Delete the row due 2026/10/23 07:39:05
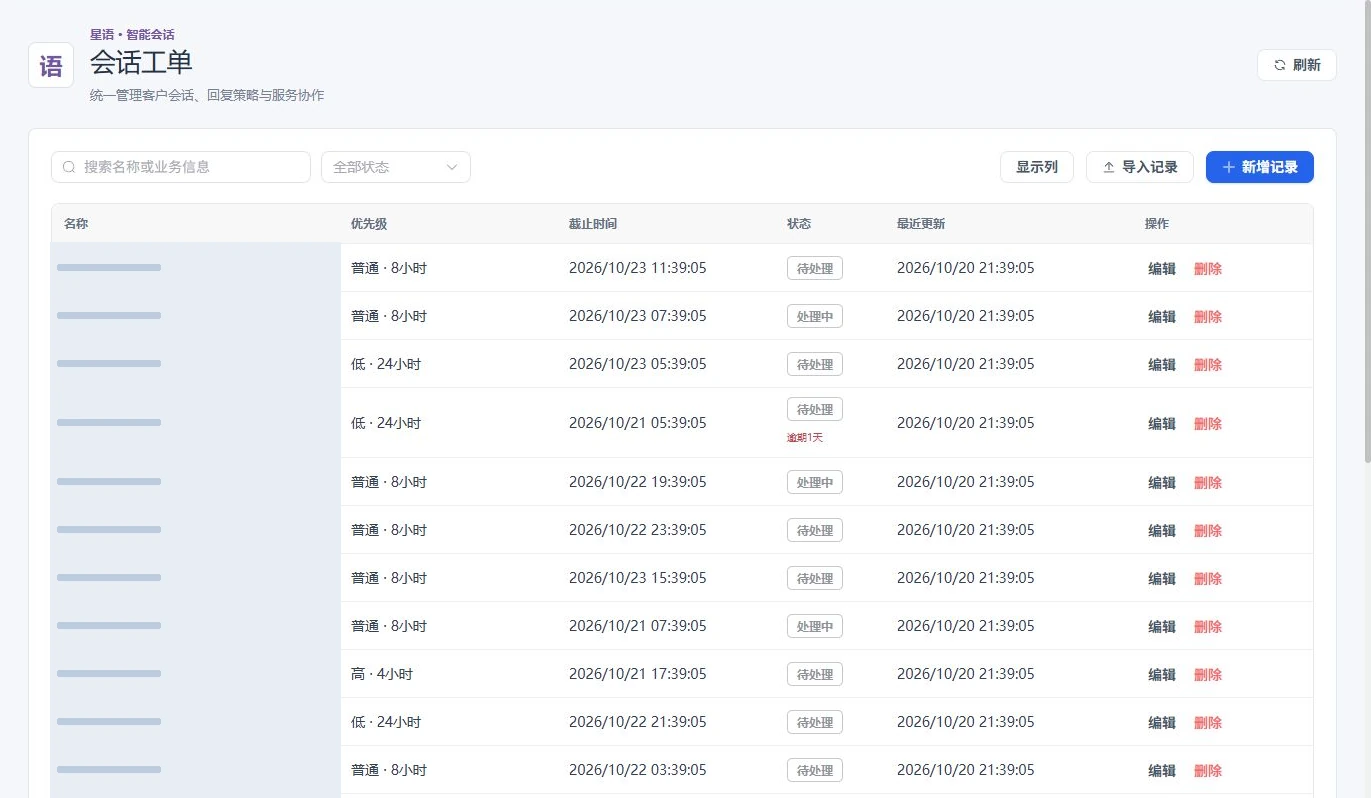Screen dimensions: 1371x798 [1208, 317]
